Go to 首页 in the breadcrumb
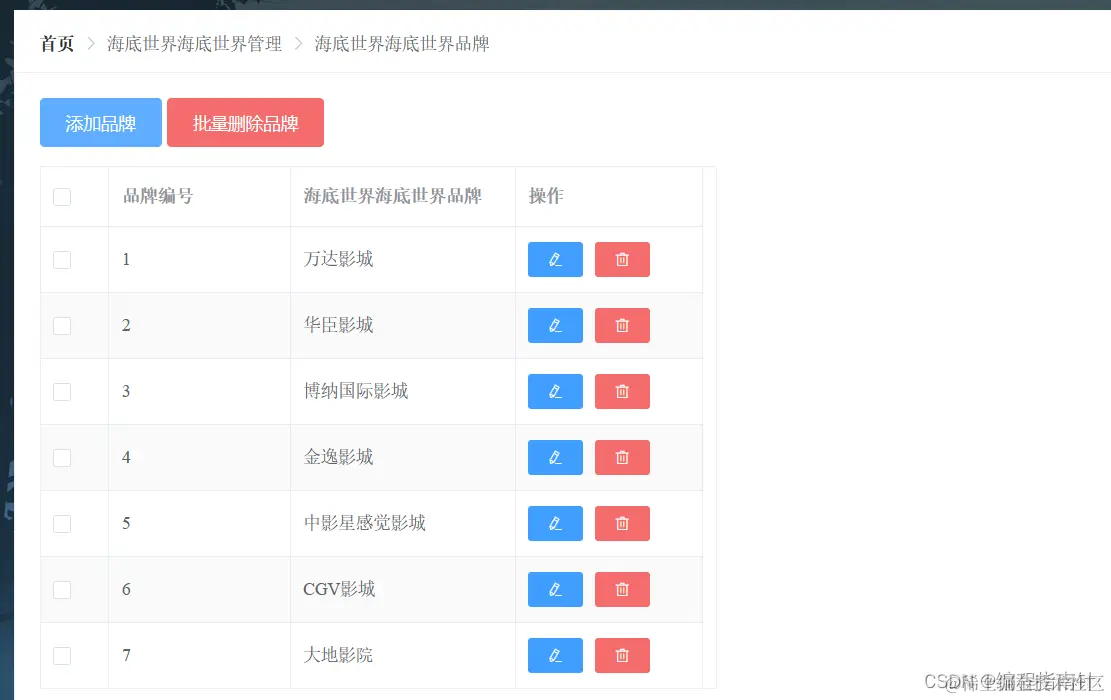This screenshot has width=1111, height=700. [57, 44]
